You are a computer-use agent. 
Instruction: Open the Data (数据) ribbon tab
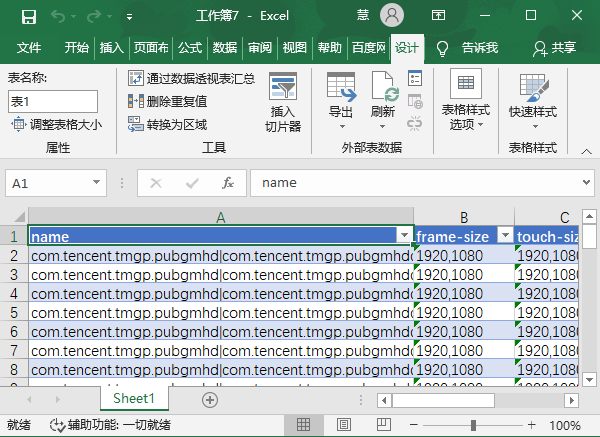pyautogui.click(x=225, y=48)
